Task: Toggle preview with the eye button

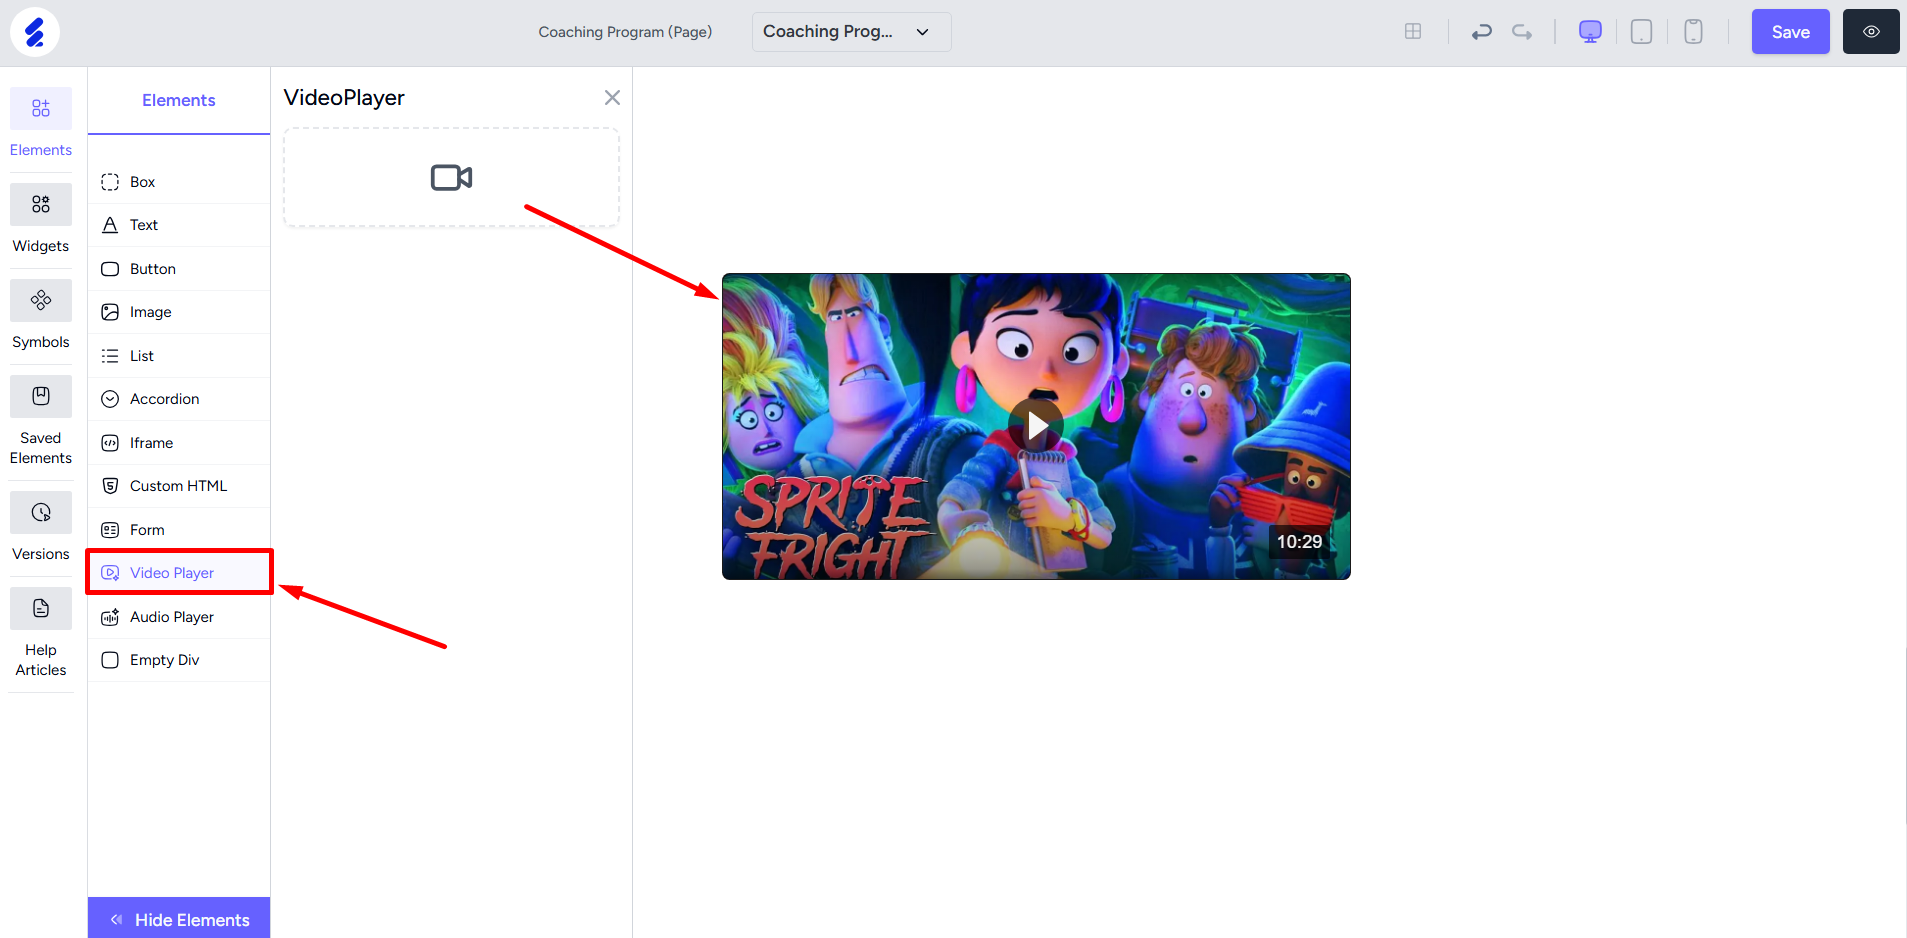Action: (1871, 32)
